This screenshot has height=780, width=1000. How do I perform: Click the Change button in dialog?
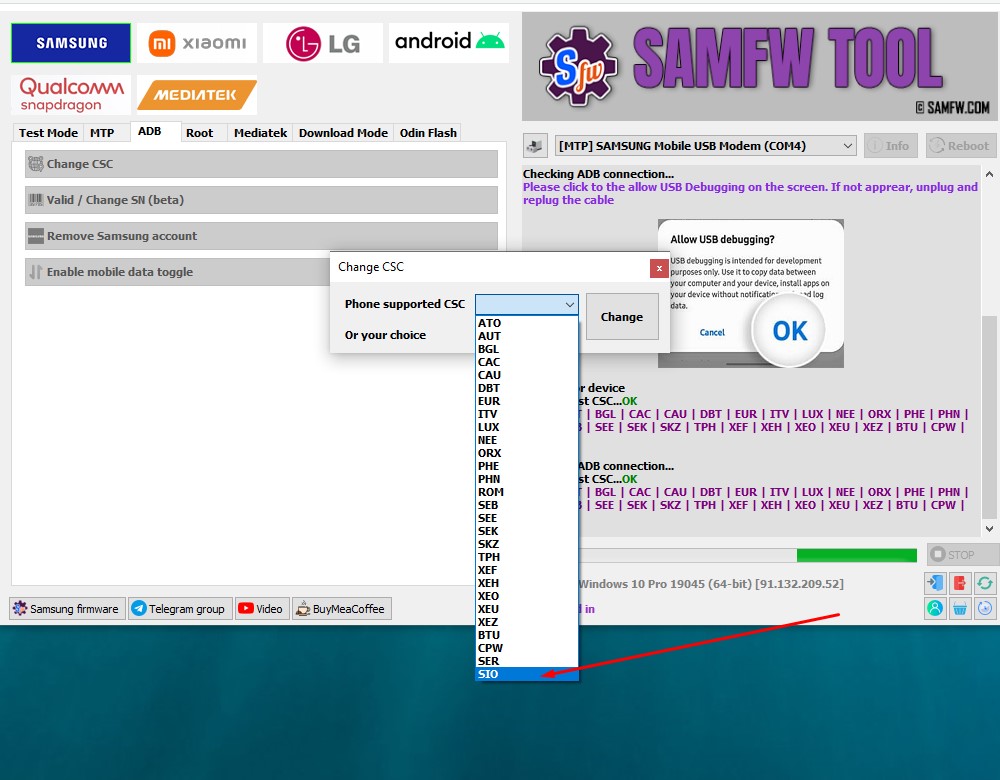click(x=622, y=317)
